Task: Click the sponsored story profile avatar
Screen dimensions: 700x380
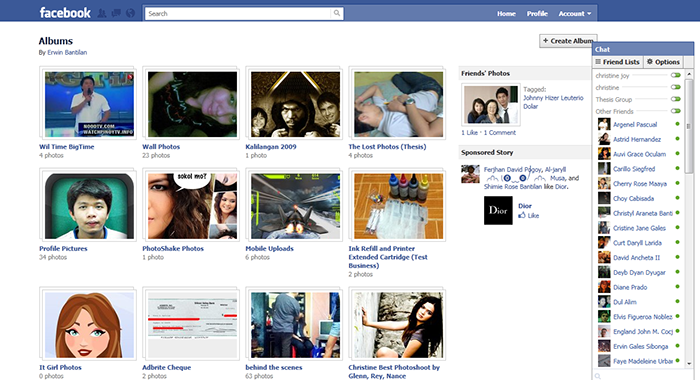Action: 470,174
